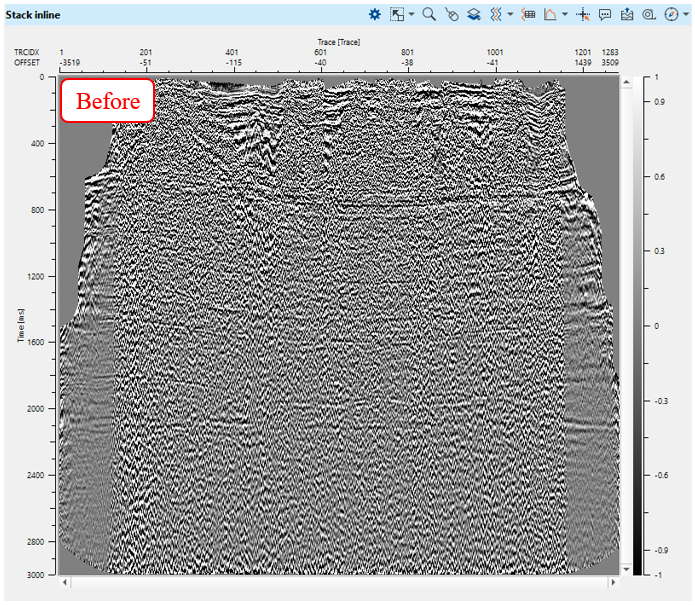Expand dropdown arrow beside spectrum graph icon
This screenshot has height=605, width=695.
pyautogui.click(x=564, y=14)
